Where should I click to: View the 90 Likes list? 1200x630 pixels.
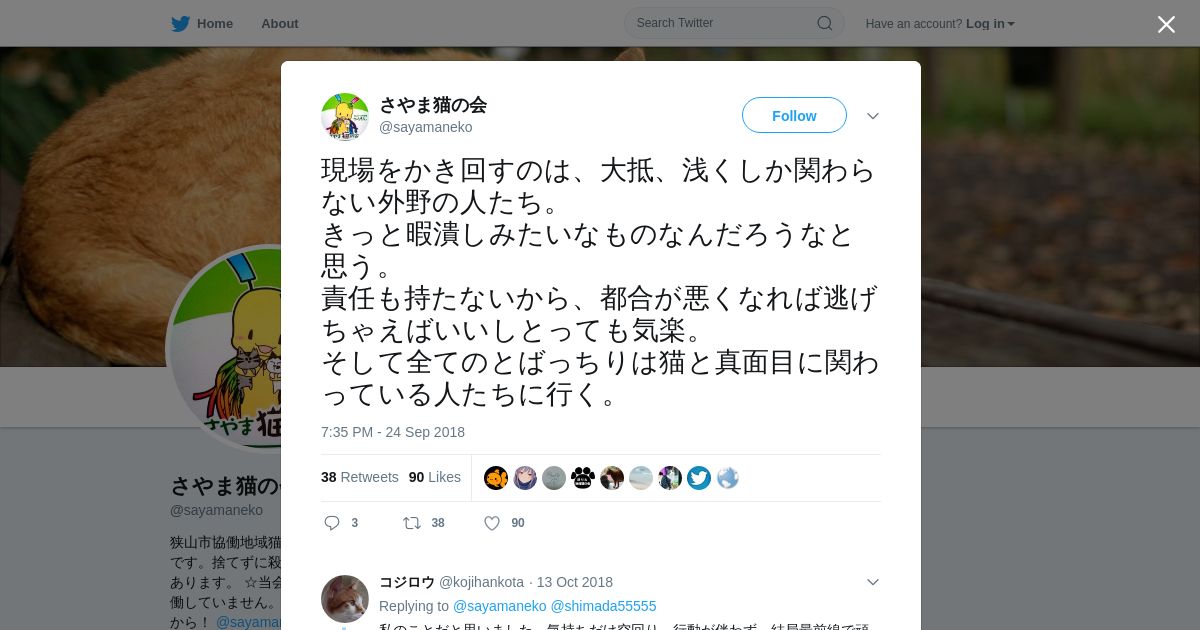435,477
